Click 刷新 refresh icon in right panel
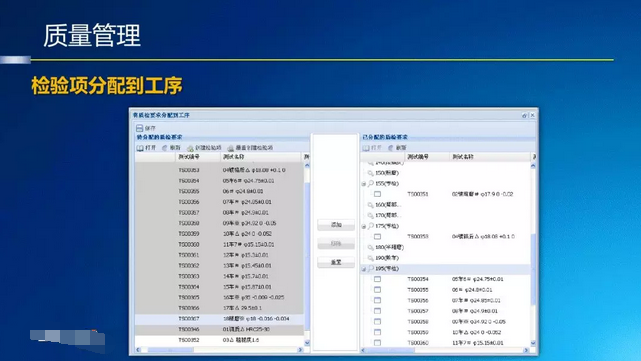Screen dimensions: 641x361 (x=391, y=148)
